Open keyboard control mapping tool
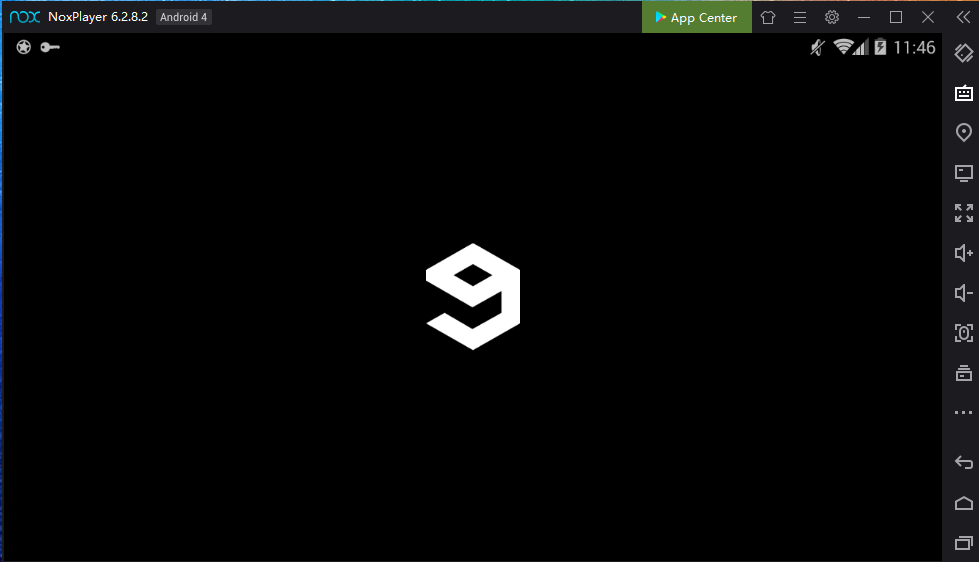The image size is (979, 562). coord(963,93)
